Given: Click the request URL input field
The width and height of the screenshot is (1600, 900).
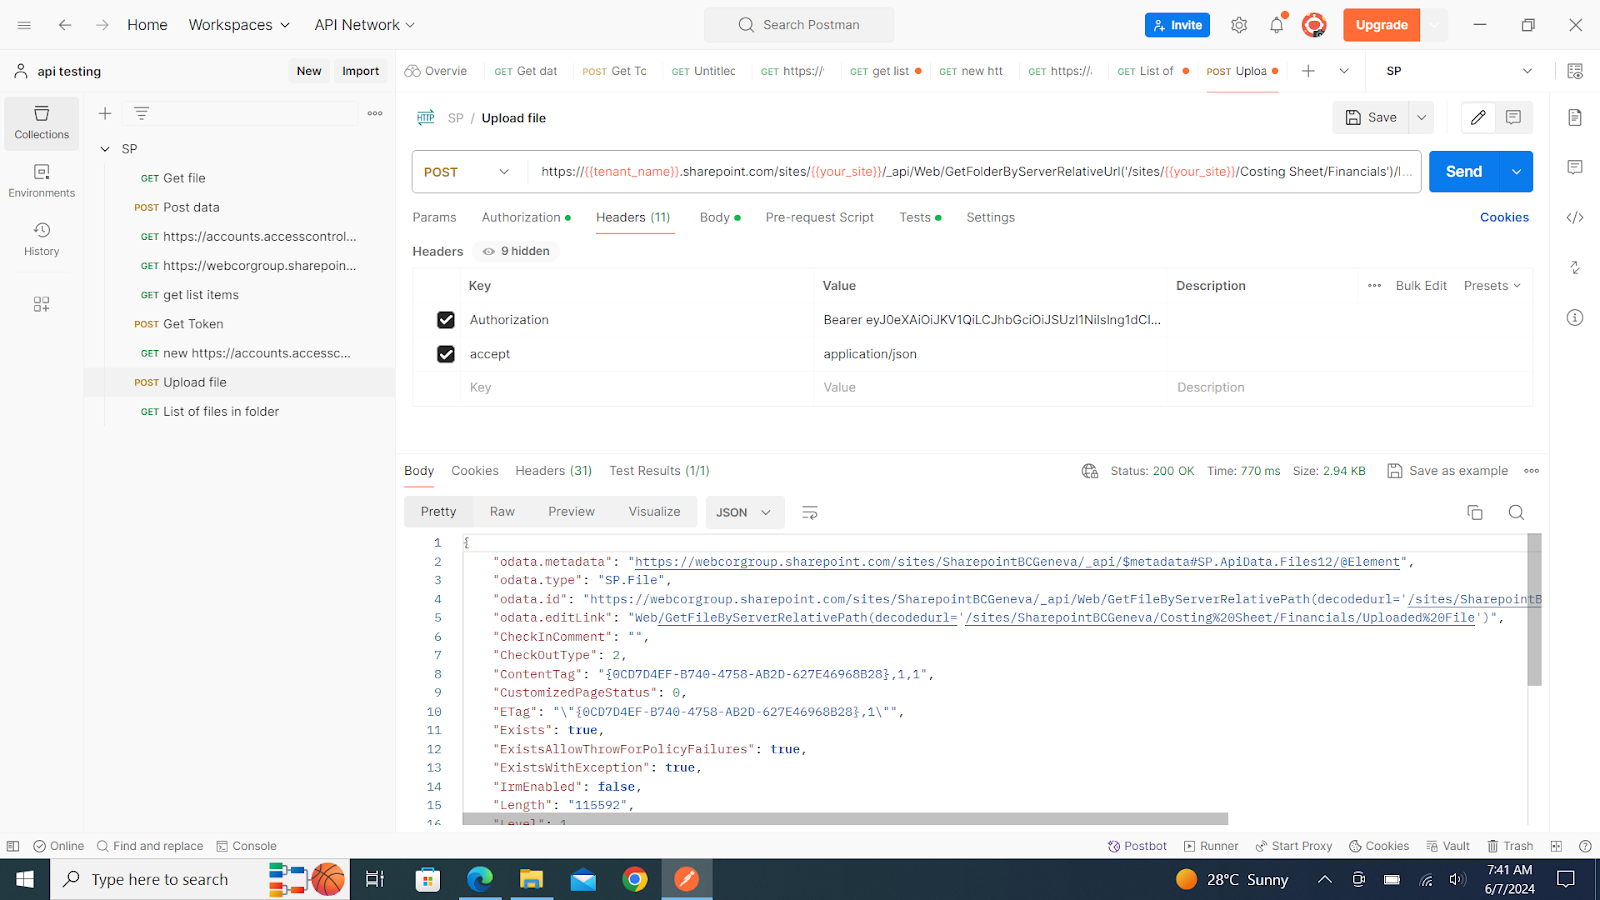Looking at the screenshot, I should click(975, 172).
